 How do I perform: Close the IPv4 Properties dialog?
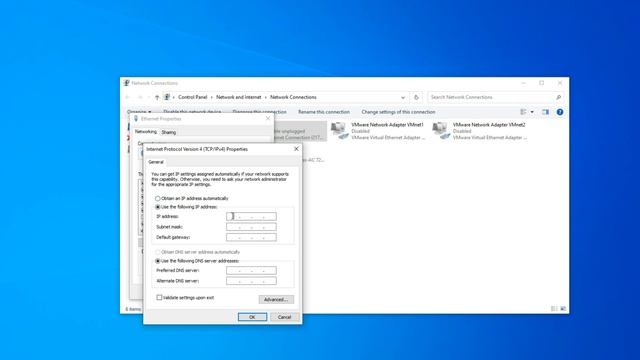click(x=296, y=149)
